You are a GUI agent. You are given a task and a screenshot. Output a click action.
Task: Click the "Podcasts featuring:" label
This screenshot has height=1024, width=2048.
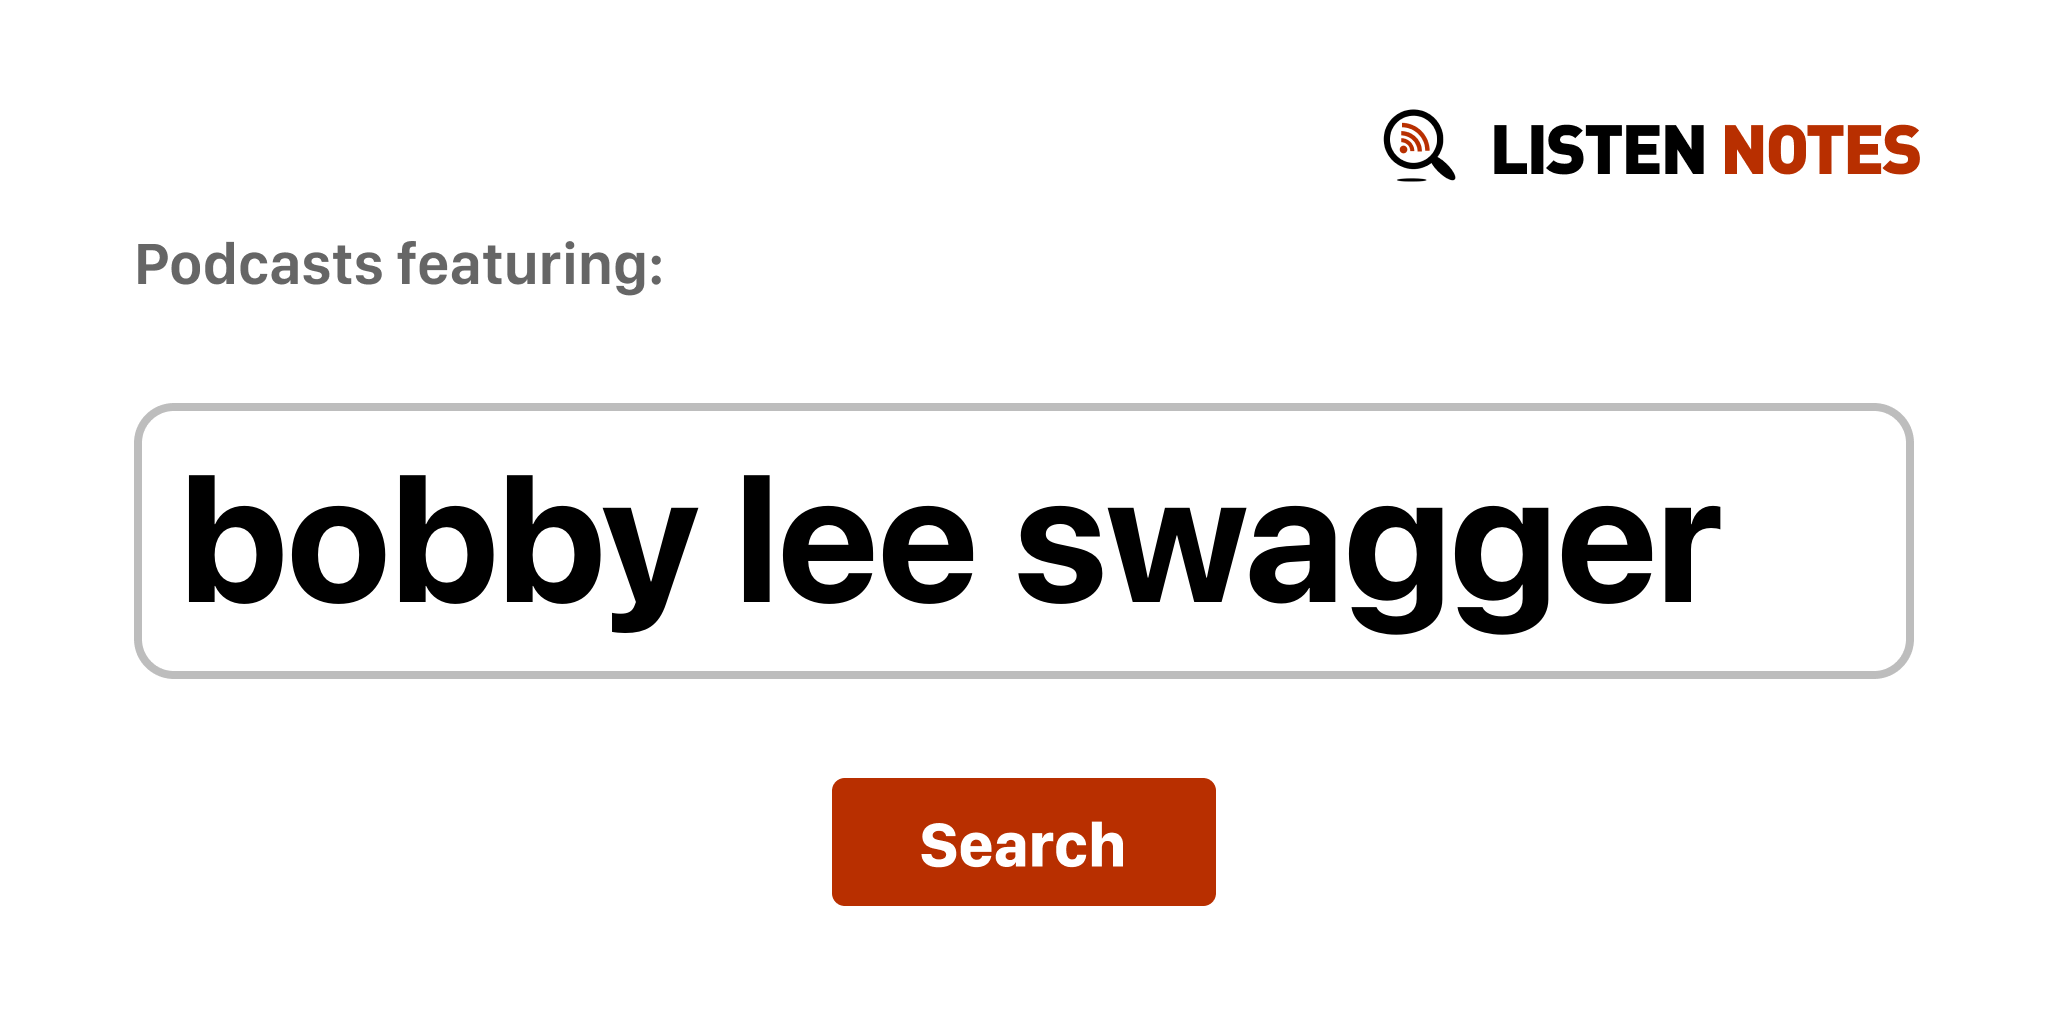[399, 265]
